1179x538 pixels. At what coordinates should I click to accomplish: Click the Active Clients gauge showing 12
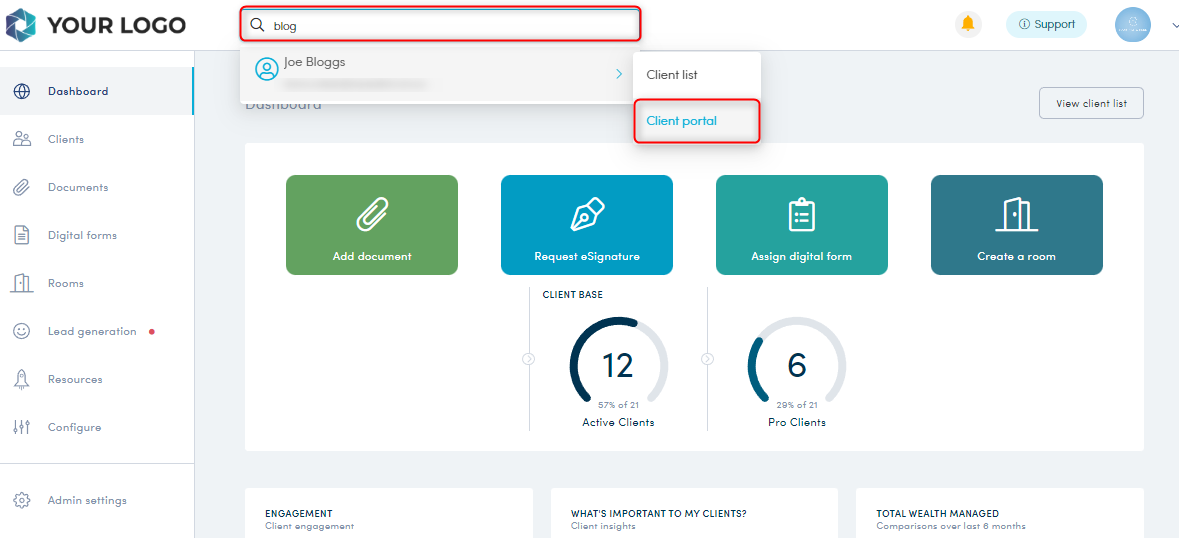click(618, 366)
